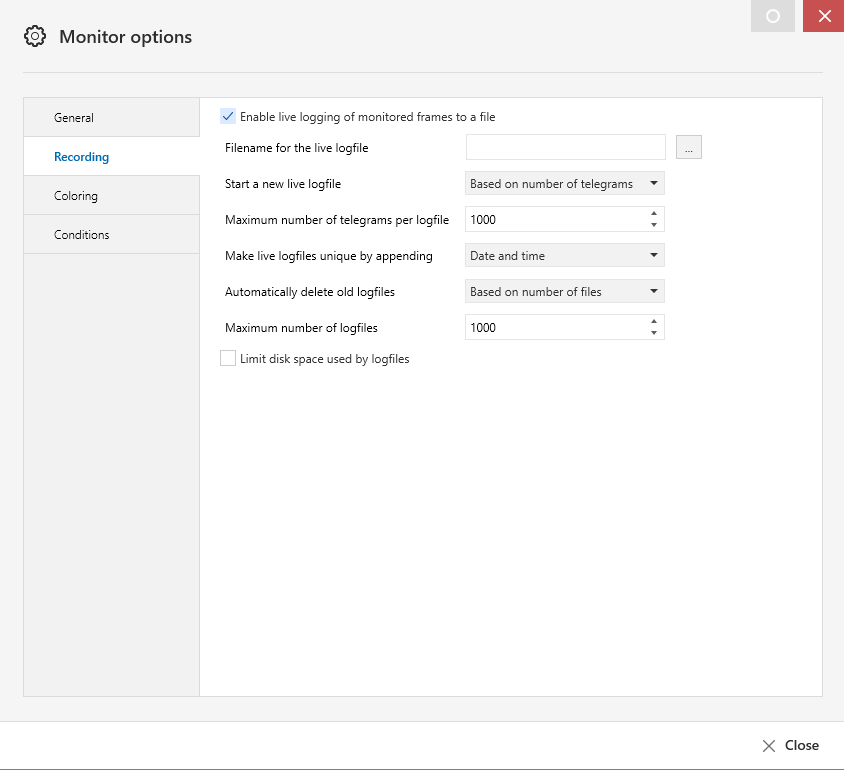
Task: Enable Limit disk space used by logfiles
Action: pyautogui.click(x=228, y=358)
